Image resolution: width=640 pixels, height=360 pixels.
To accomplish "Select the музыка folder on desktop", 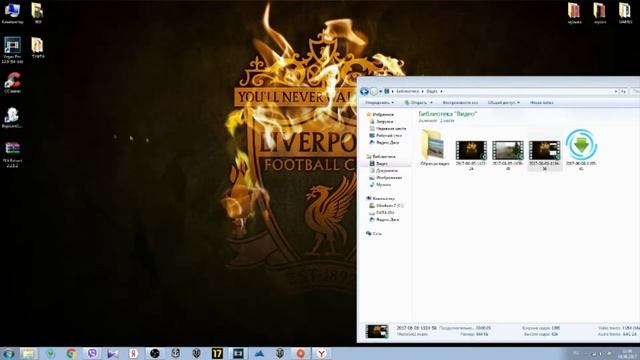I will 574,12.
